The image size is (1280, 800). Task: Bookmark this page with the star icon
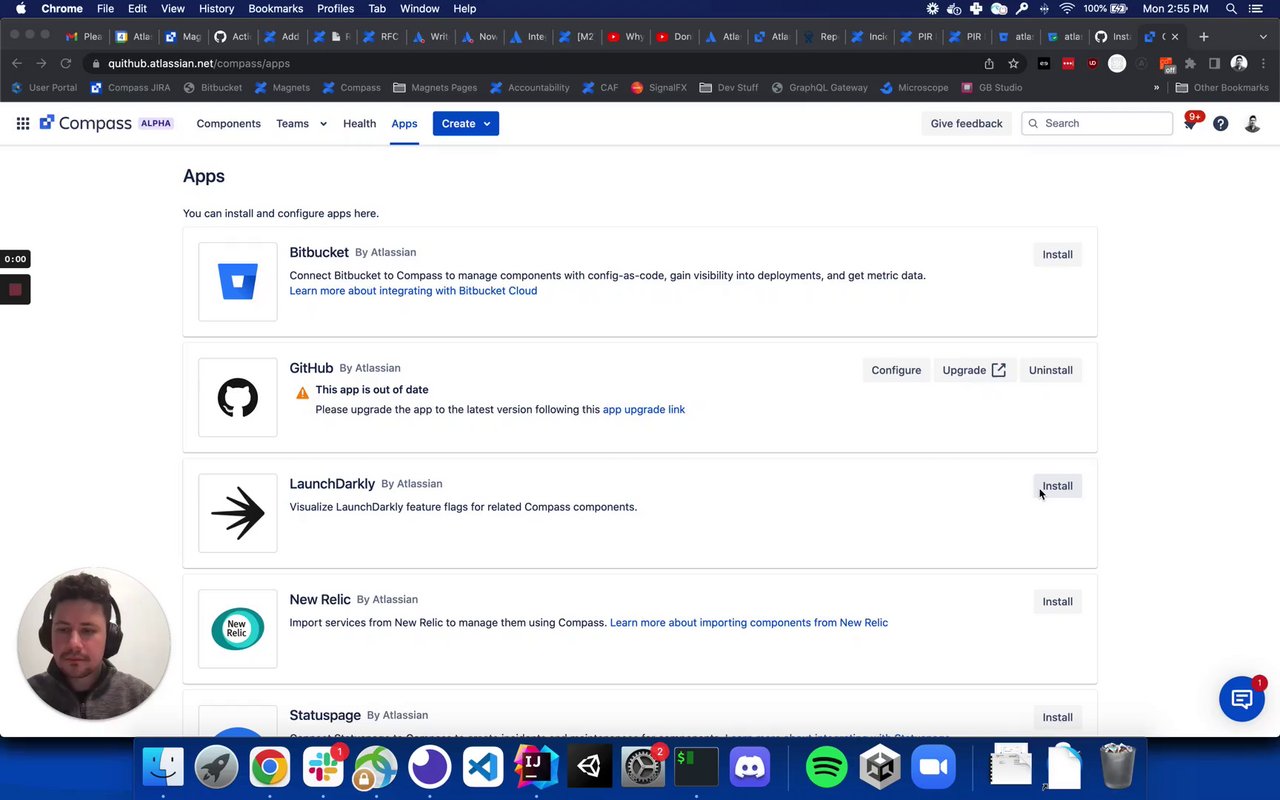click(1013, 63)
